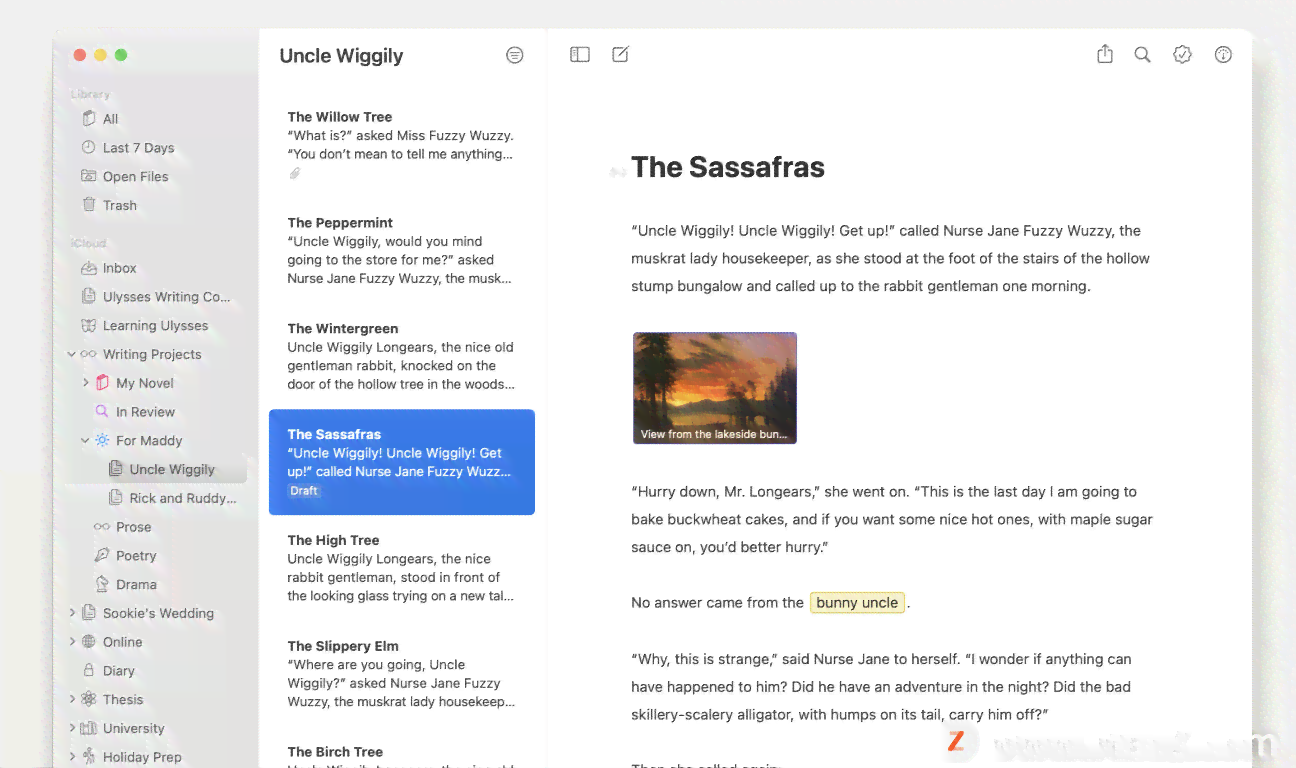Viewport: 1296px width, 768px height.
Task: Open the revision check badge icon
Action: pyautogui.click(x=1183, y=55)
